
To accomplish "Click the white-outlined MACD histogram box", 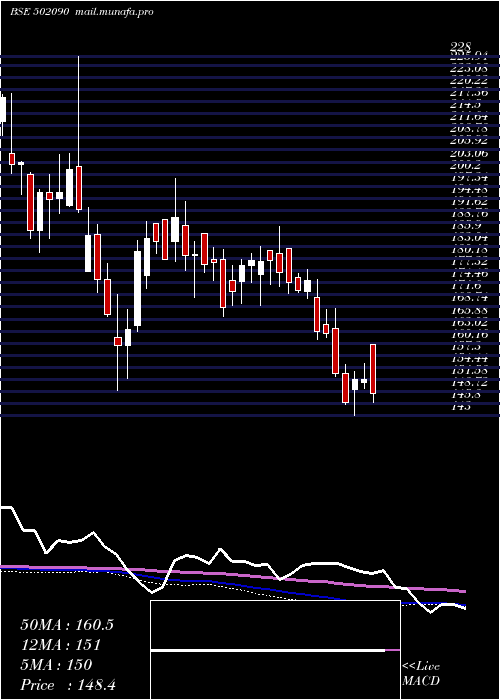I will 275,650.
